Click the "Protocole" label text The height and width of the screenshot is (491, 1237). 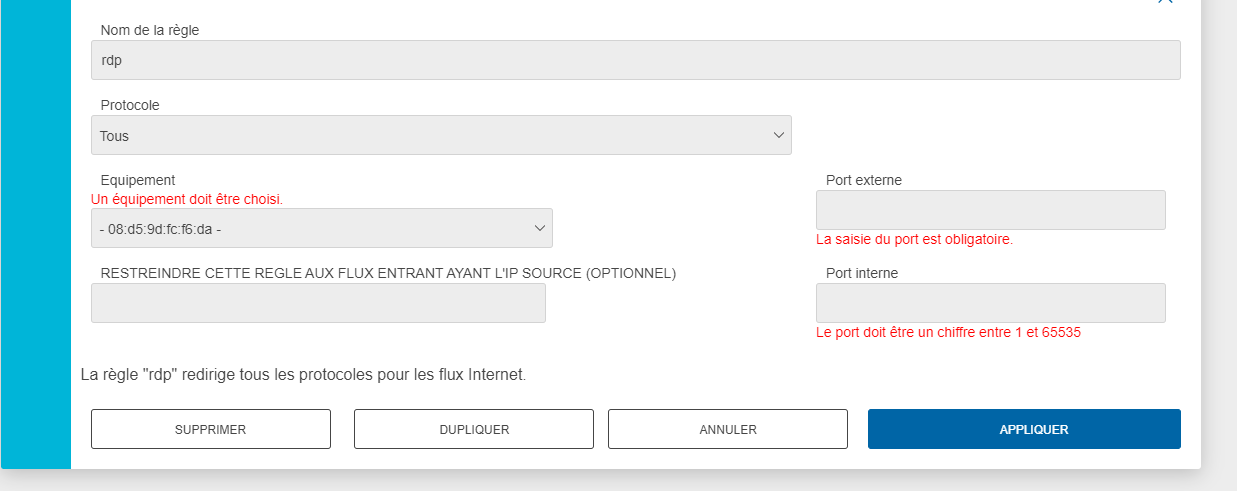click(130, 105)
